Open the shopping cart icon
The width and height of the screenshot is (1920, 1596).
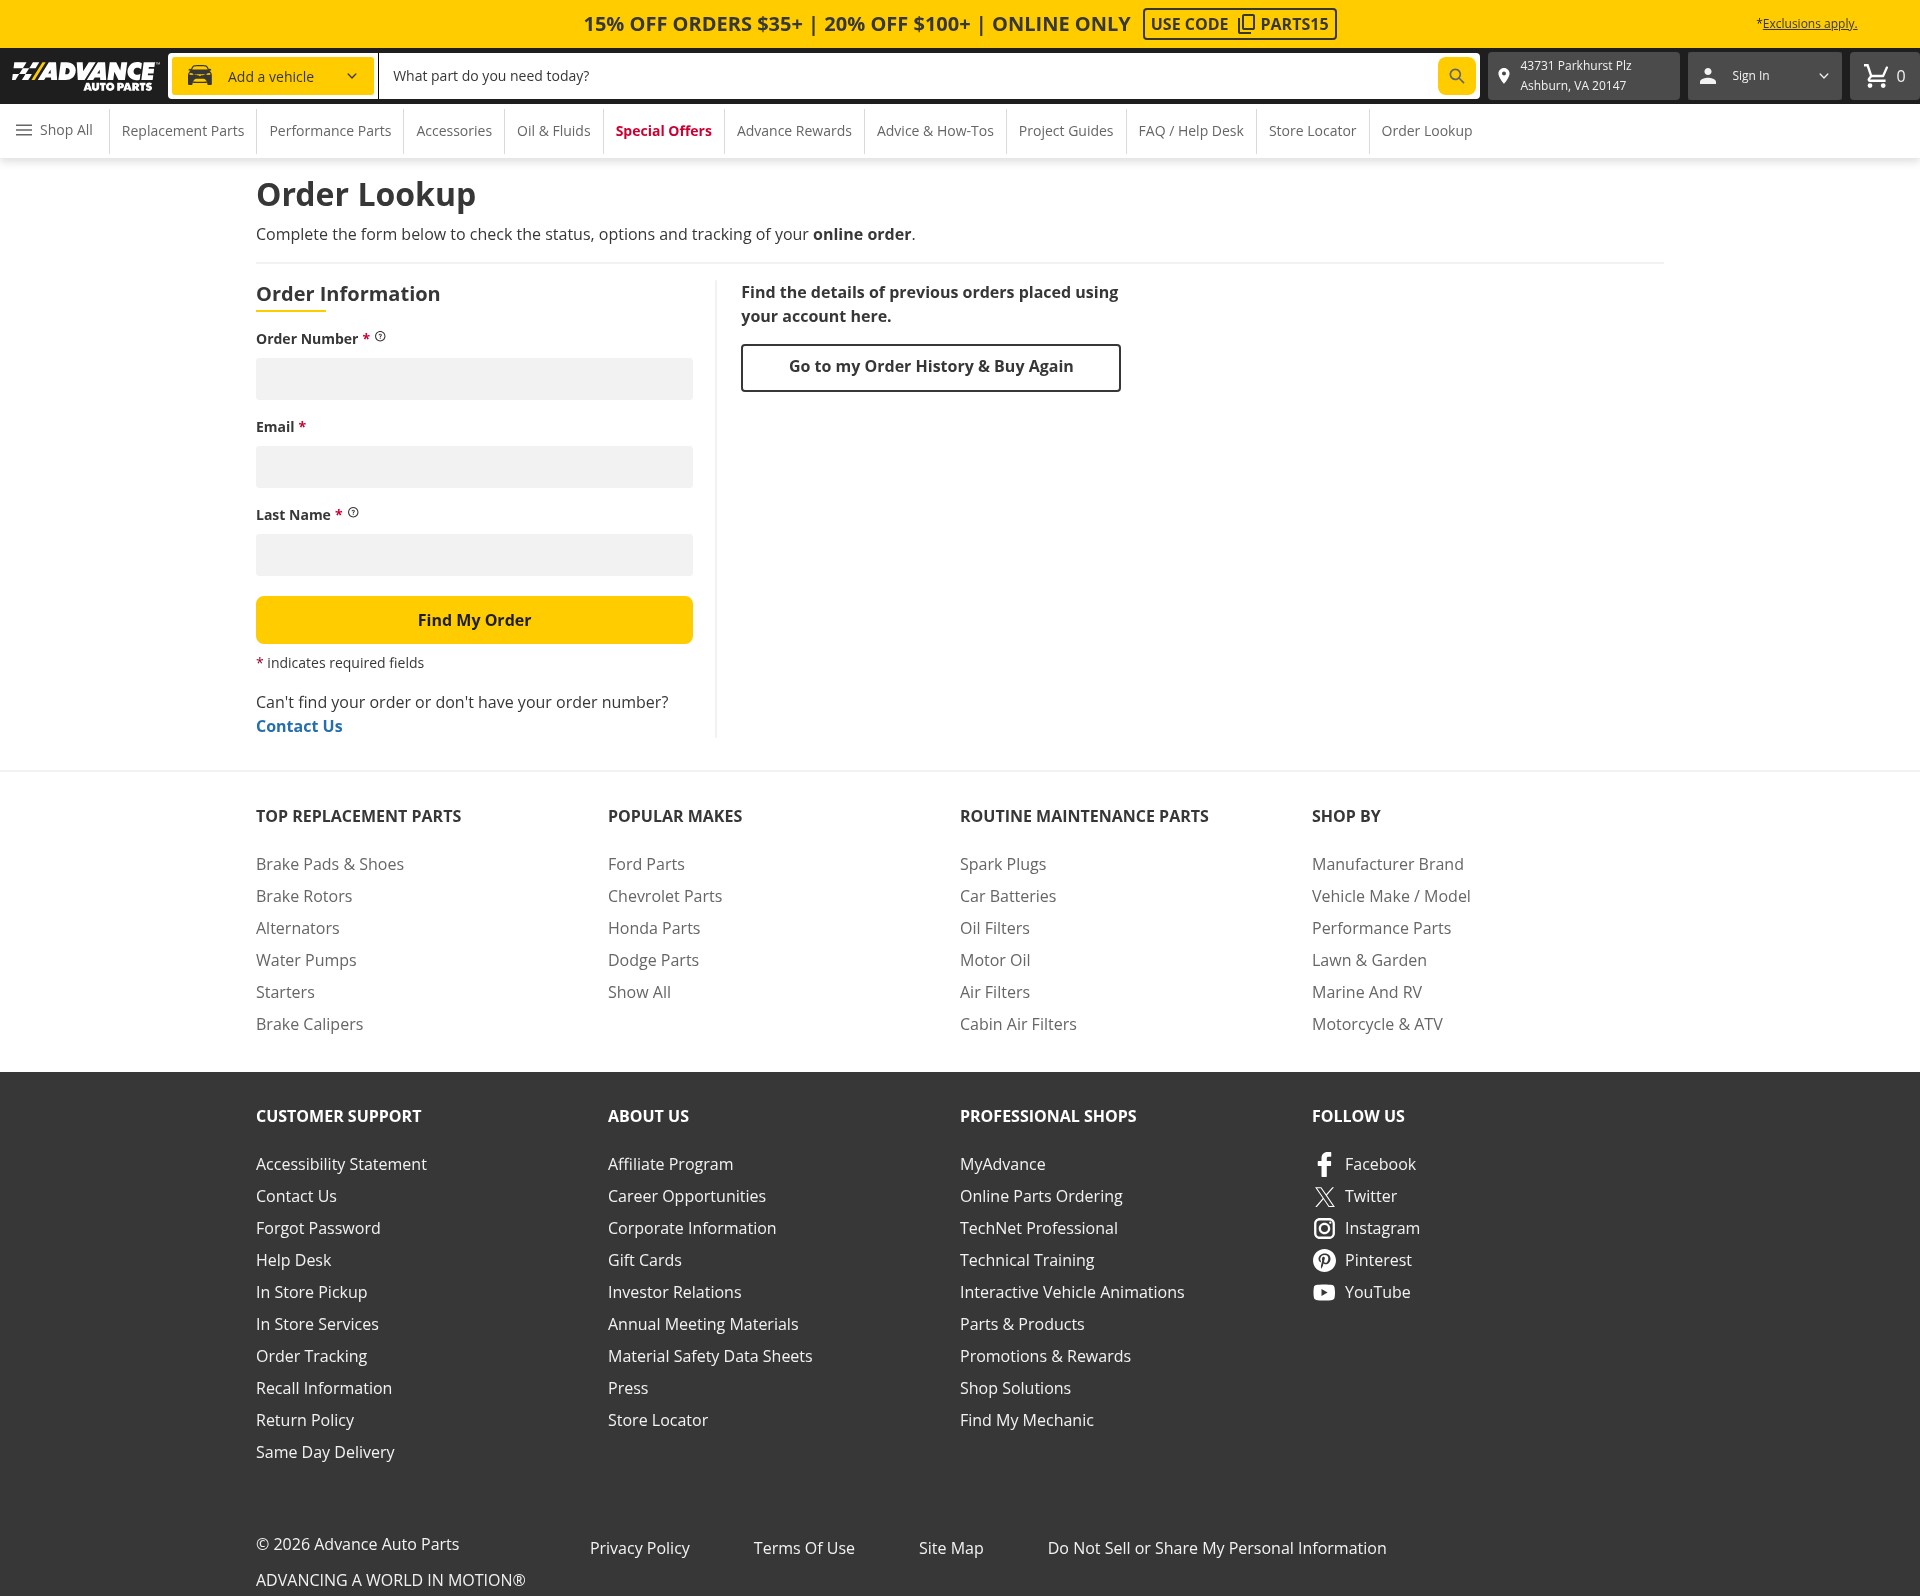click(1876, 76)
